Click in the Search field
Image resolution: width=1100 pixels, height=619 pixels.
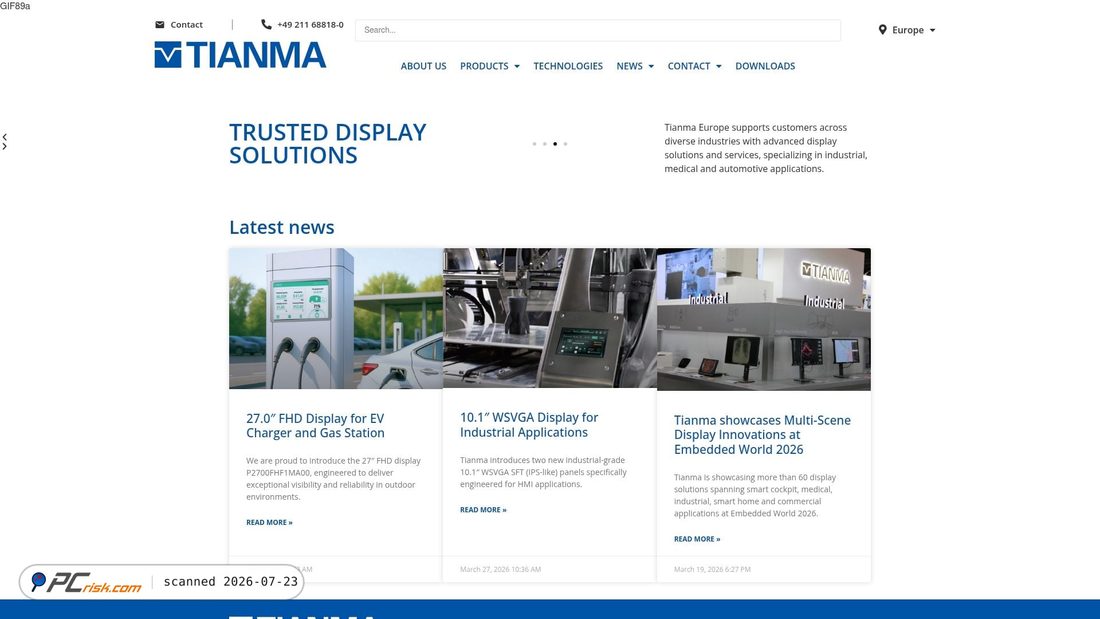pos(598,30)
